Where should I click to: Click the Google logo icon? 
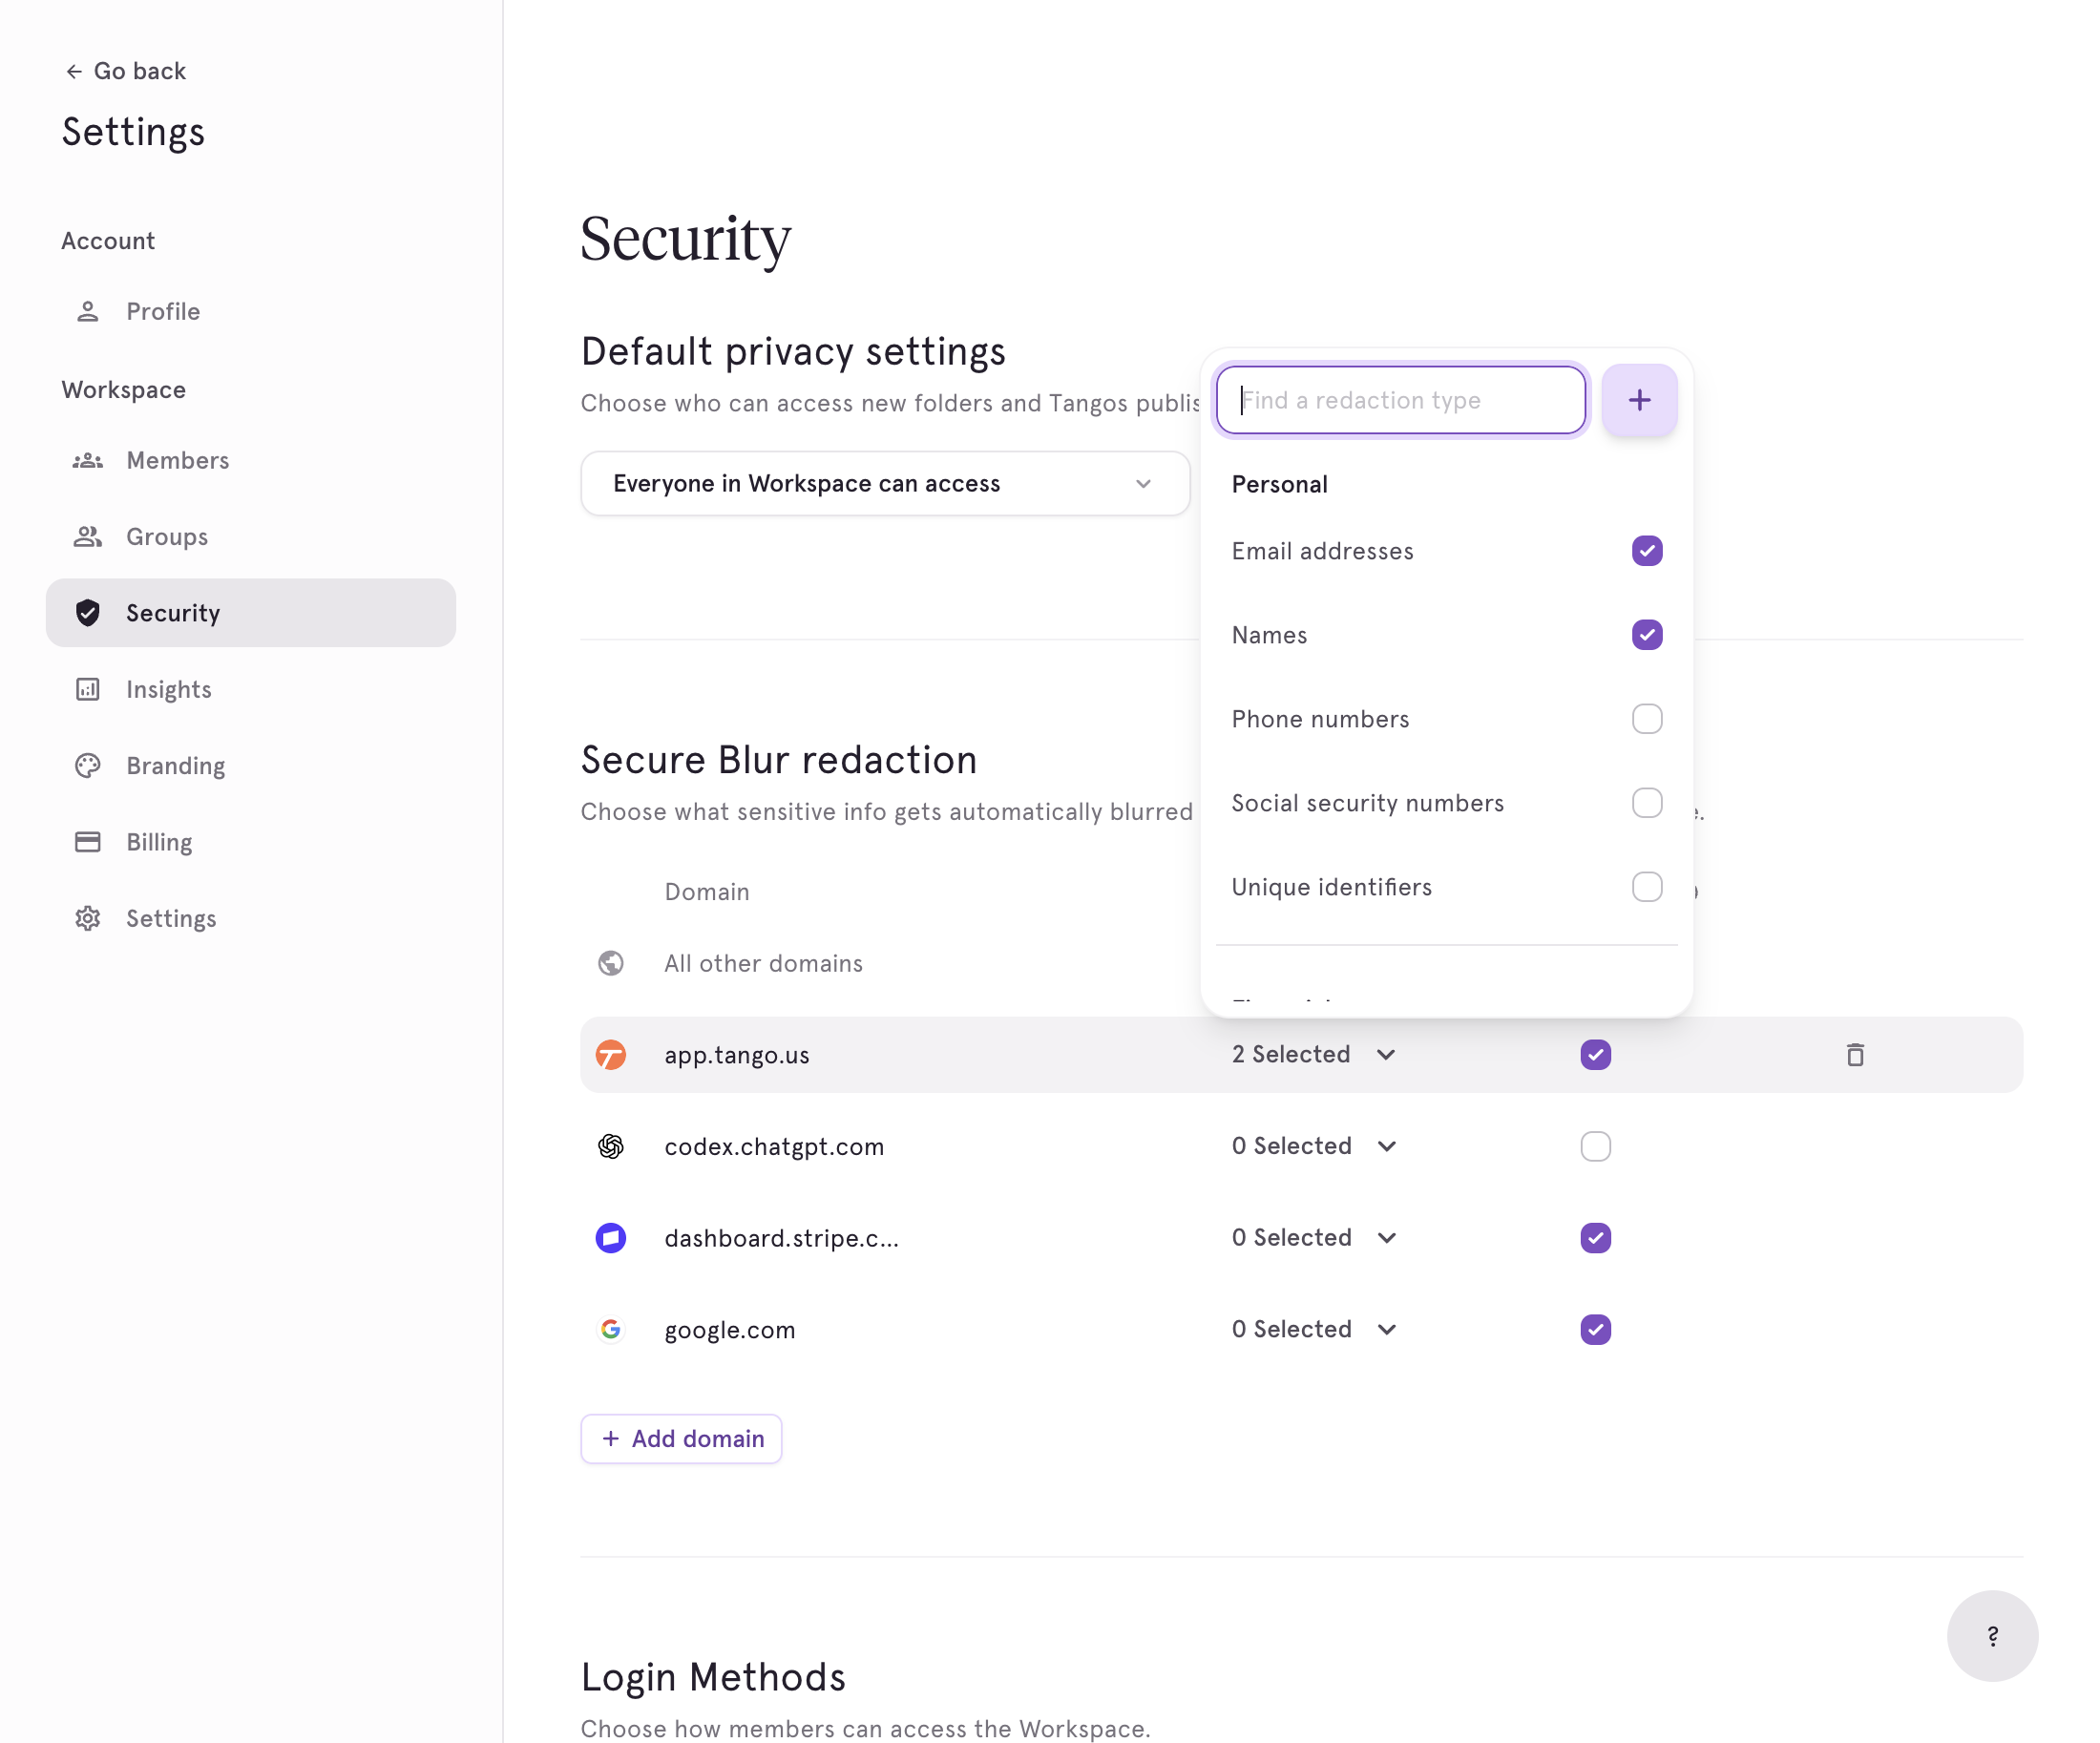[611, 1329]
